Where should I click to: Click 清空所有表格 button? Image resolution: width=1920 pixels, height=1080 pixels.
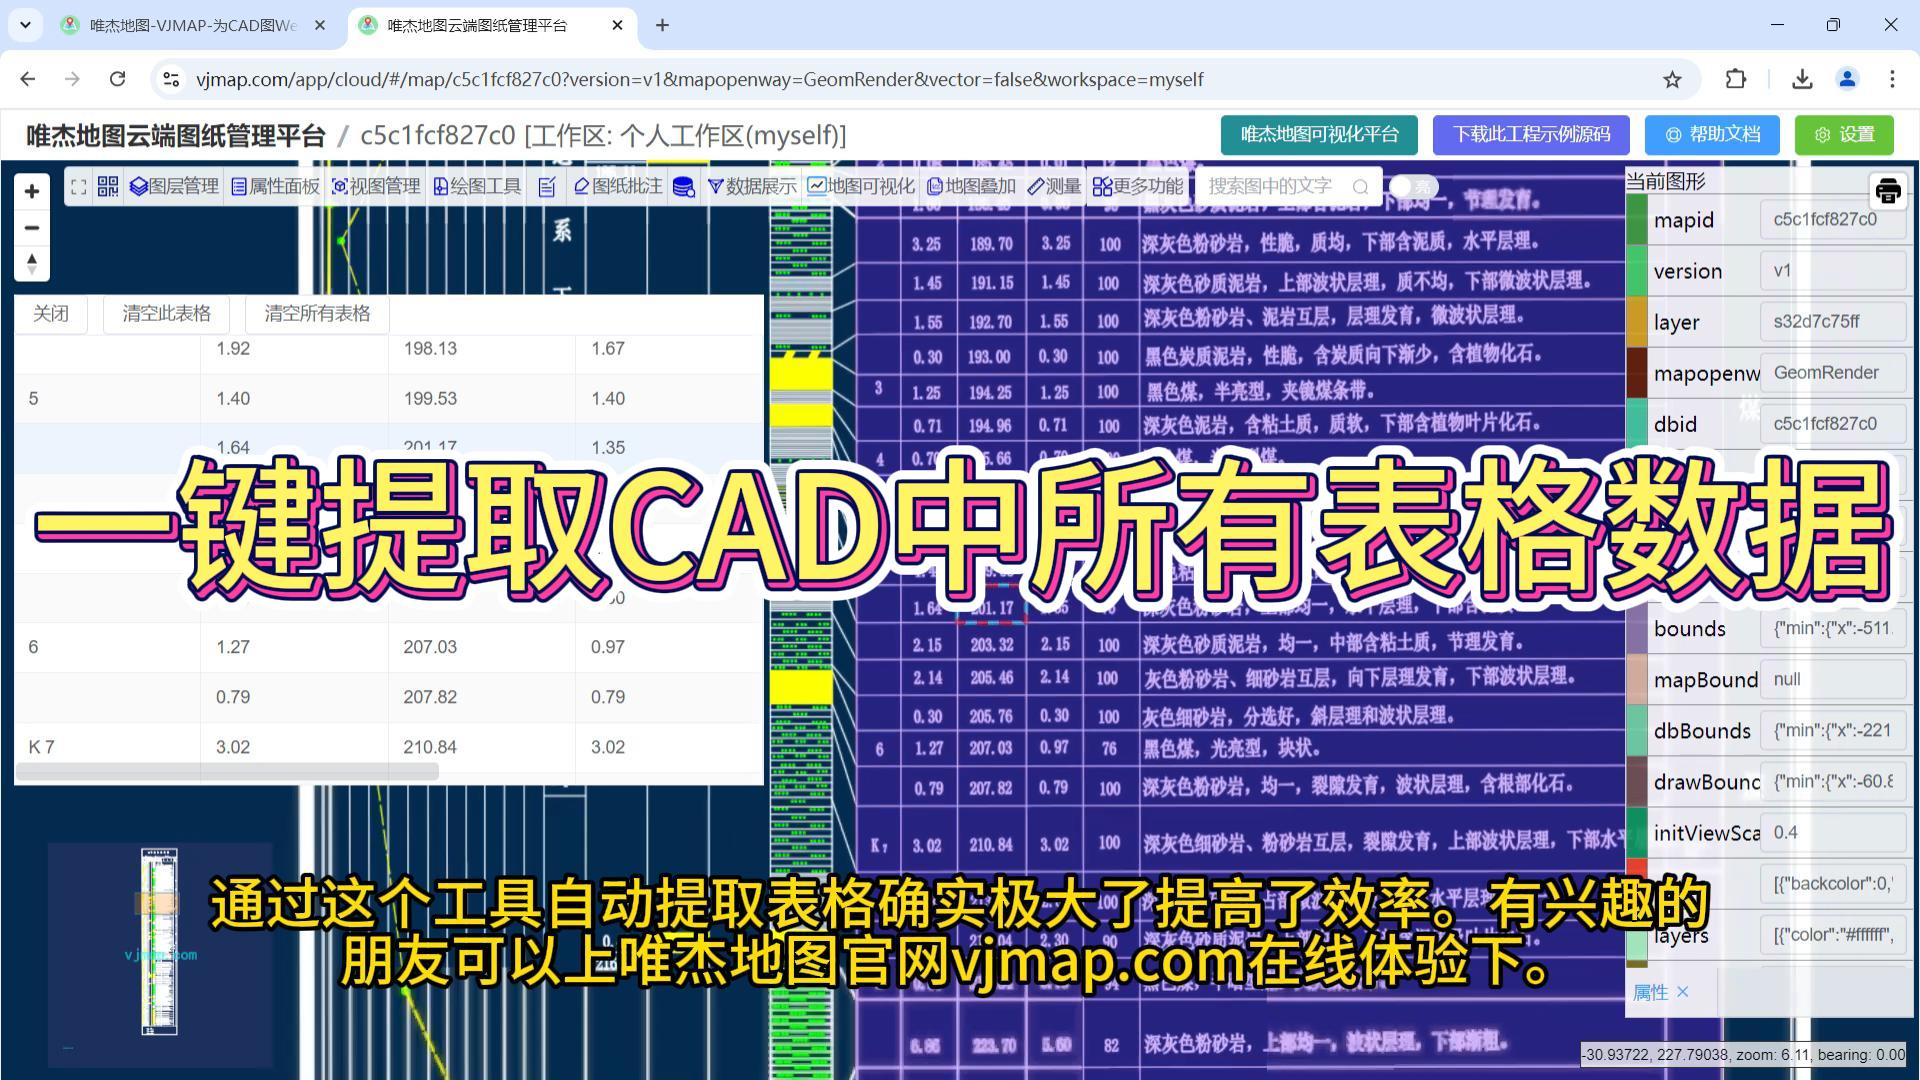coord(317,314)
